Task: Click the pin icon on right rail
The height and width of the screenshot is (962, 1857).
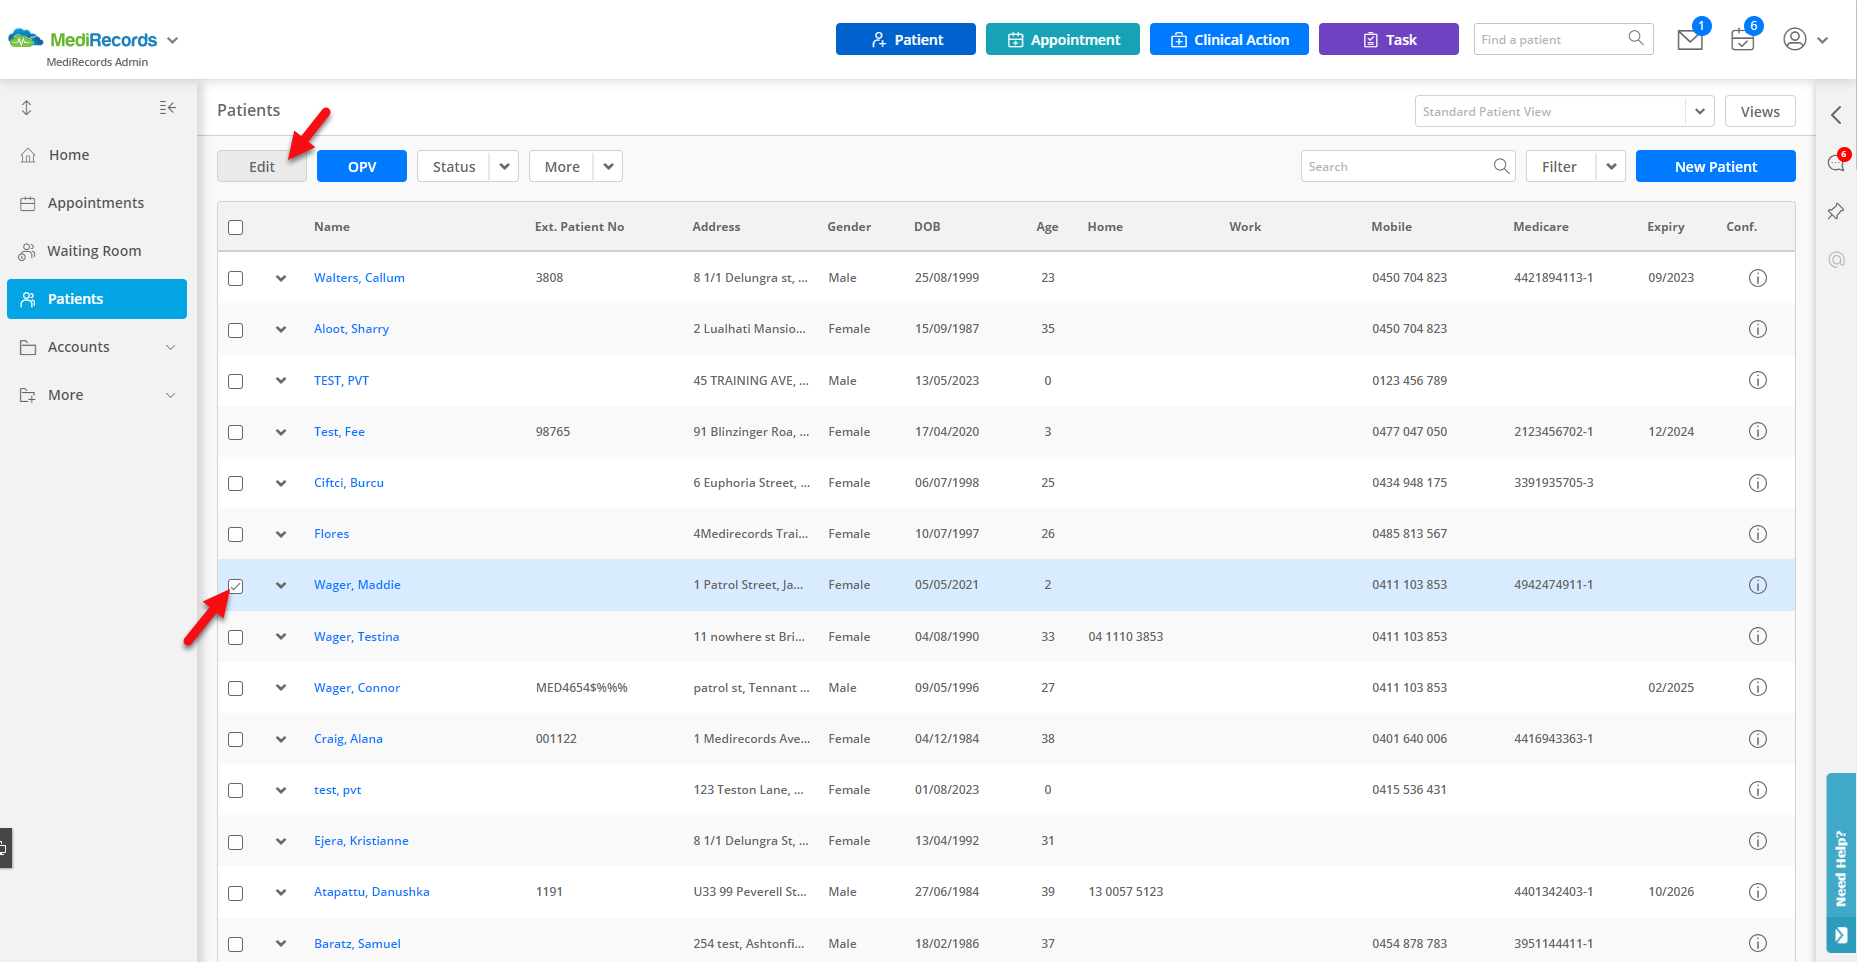Action: click(x=1836, y=212)
